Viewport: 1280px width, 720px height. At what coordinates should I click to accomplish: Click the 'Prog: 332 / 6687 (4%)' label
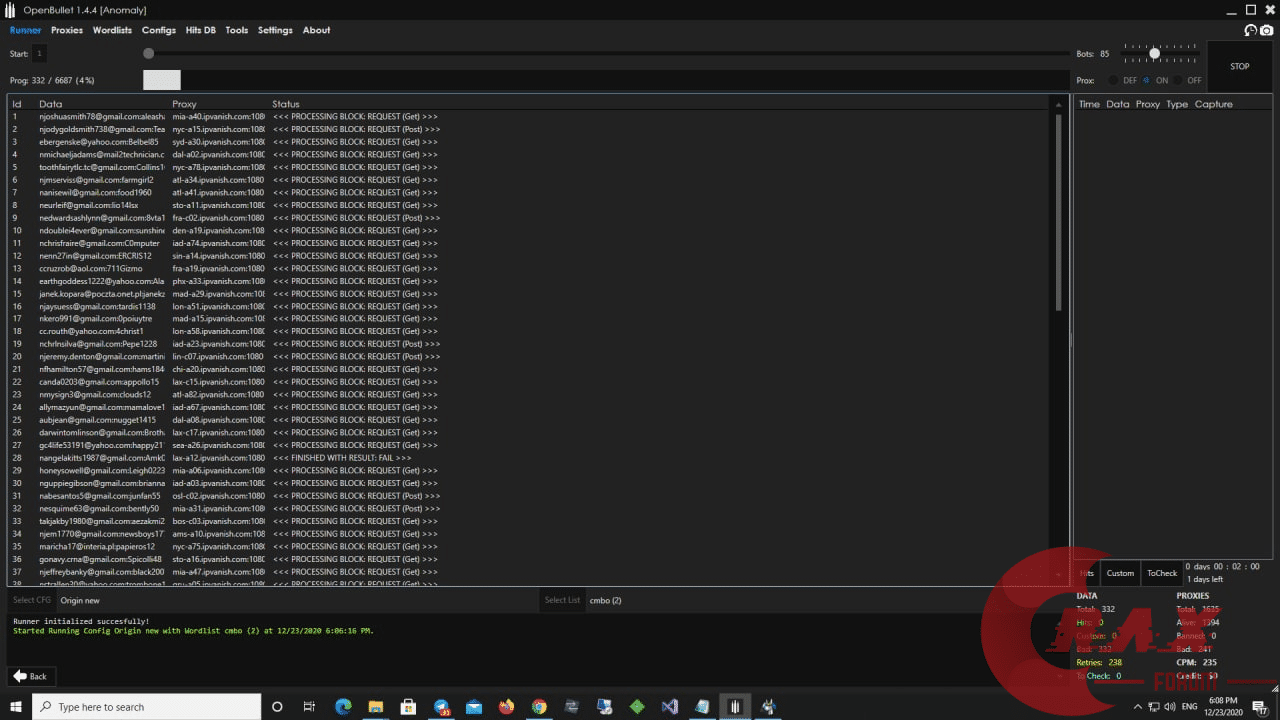(x=52, y=80)
